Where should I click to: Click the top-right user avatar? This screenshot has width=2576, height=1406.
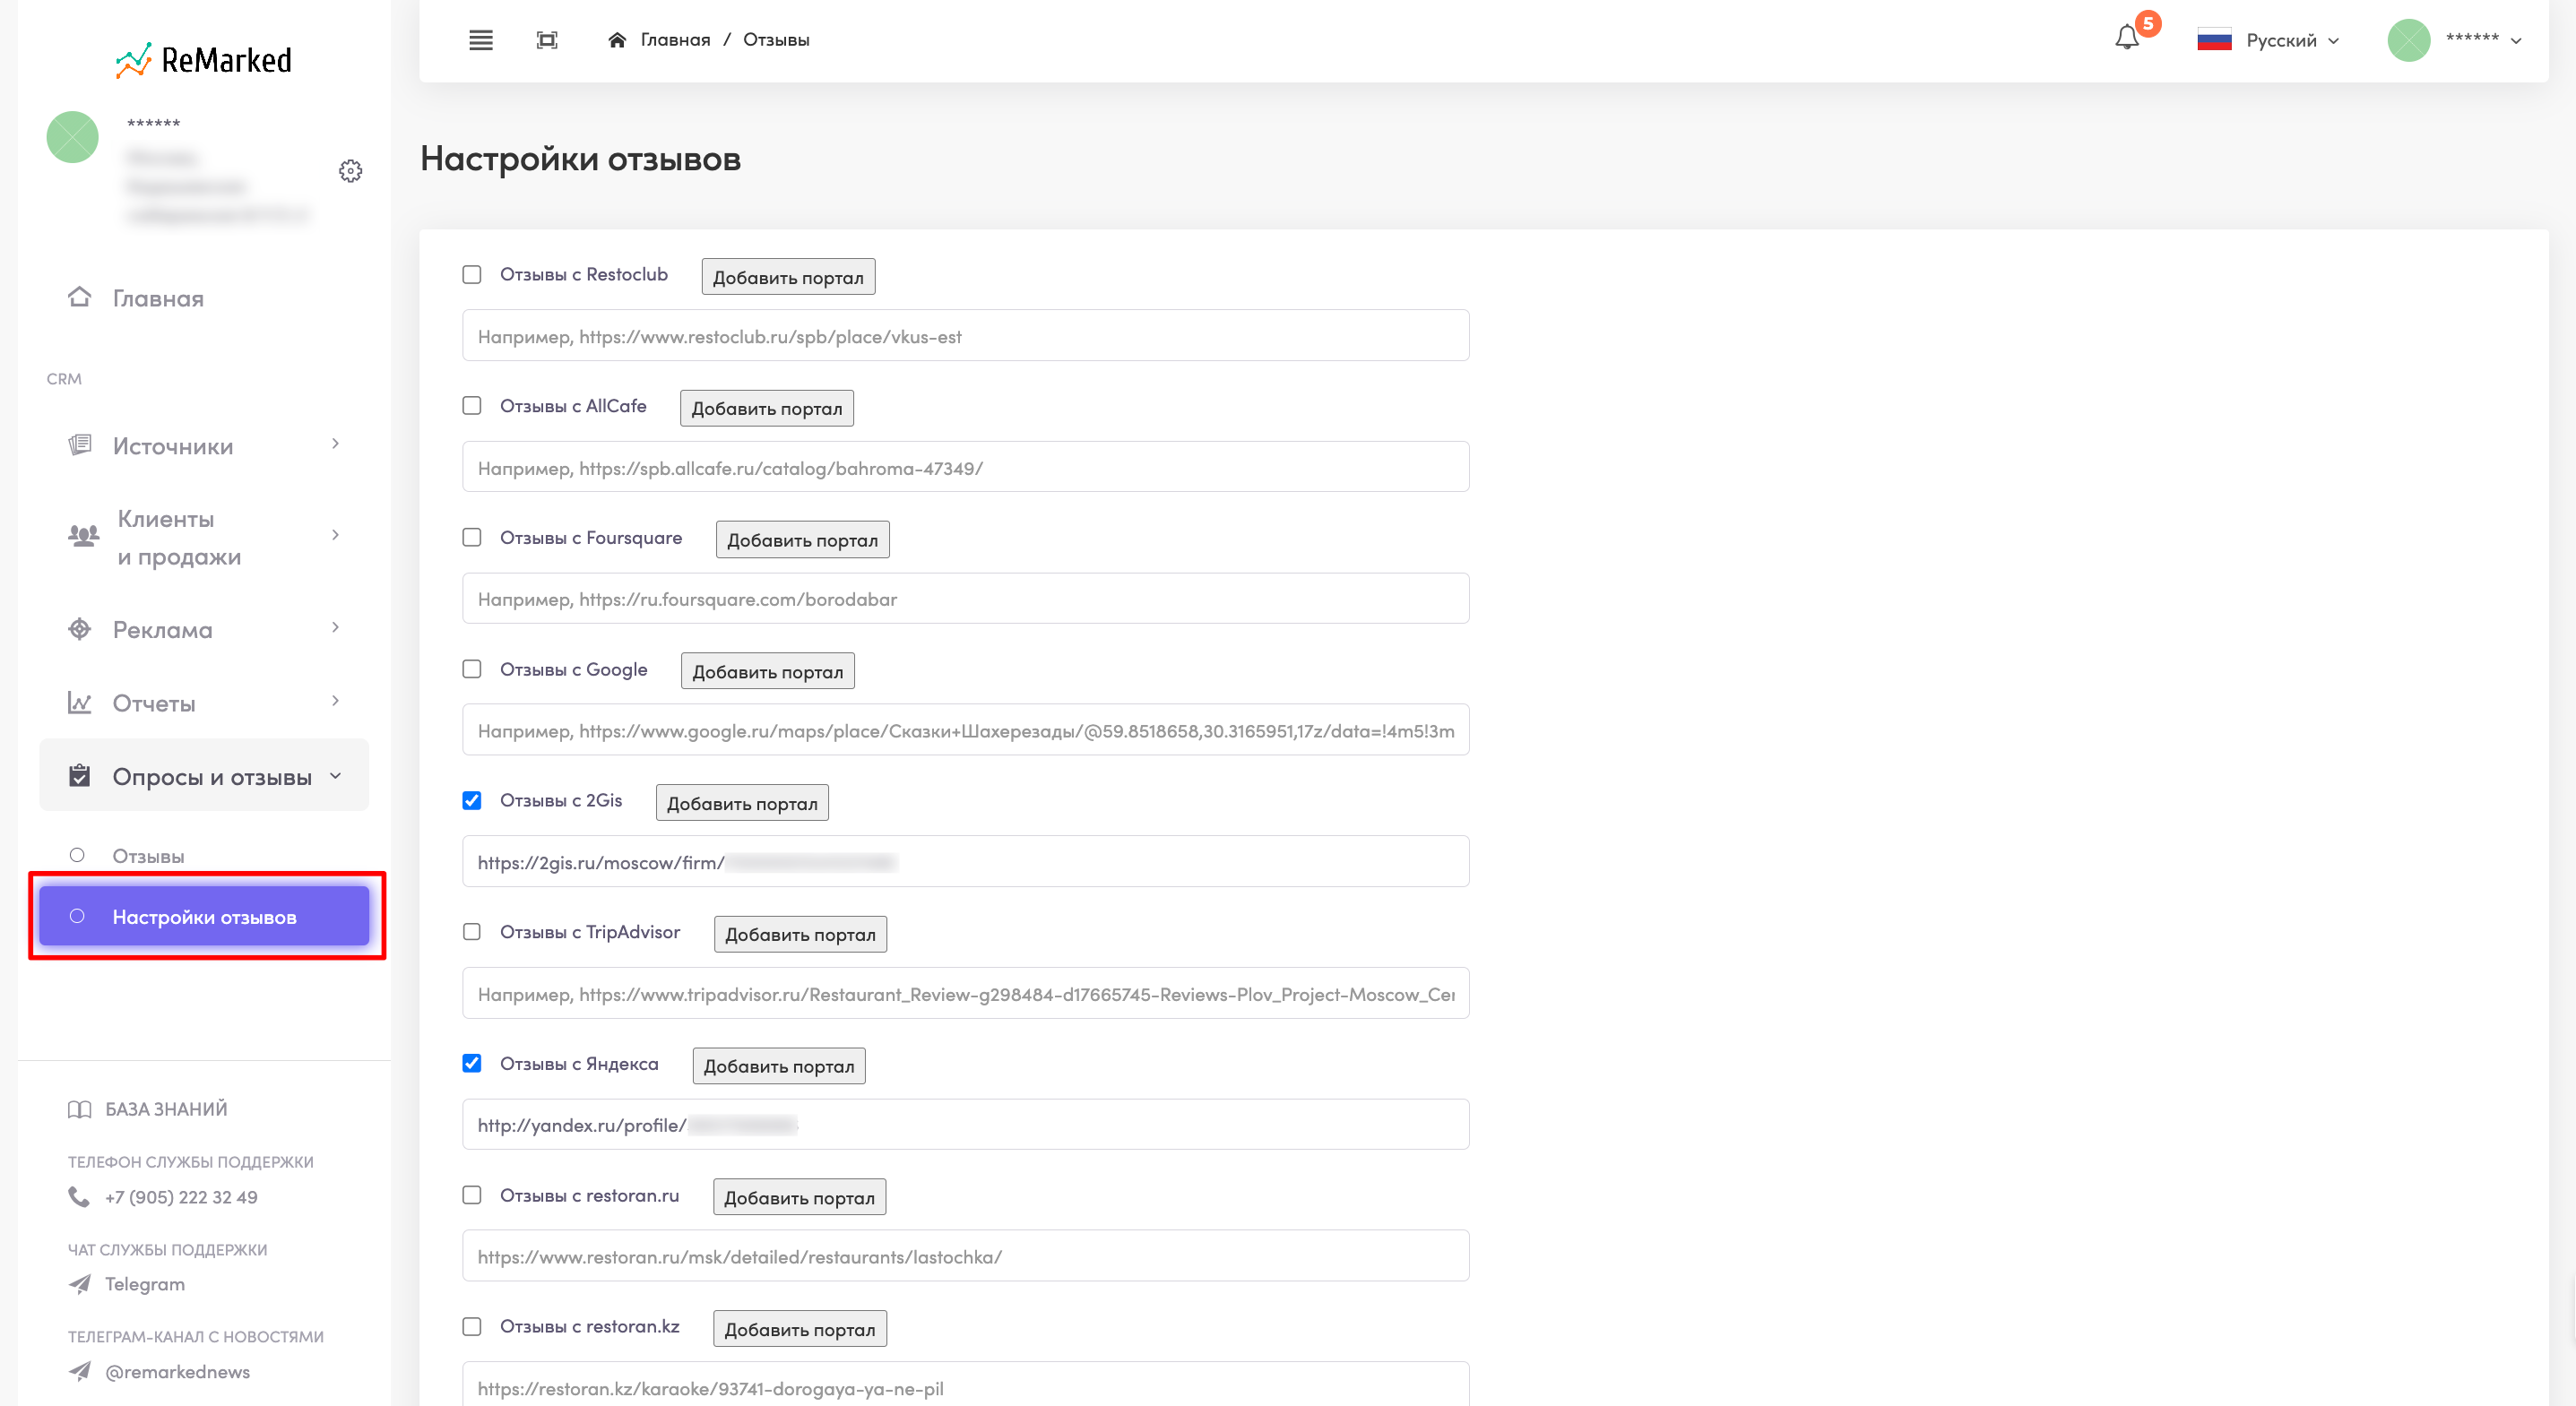point(2409,40)
